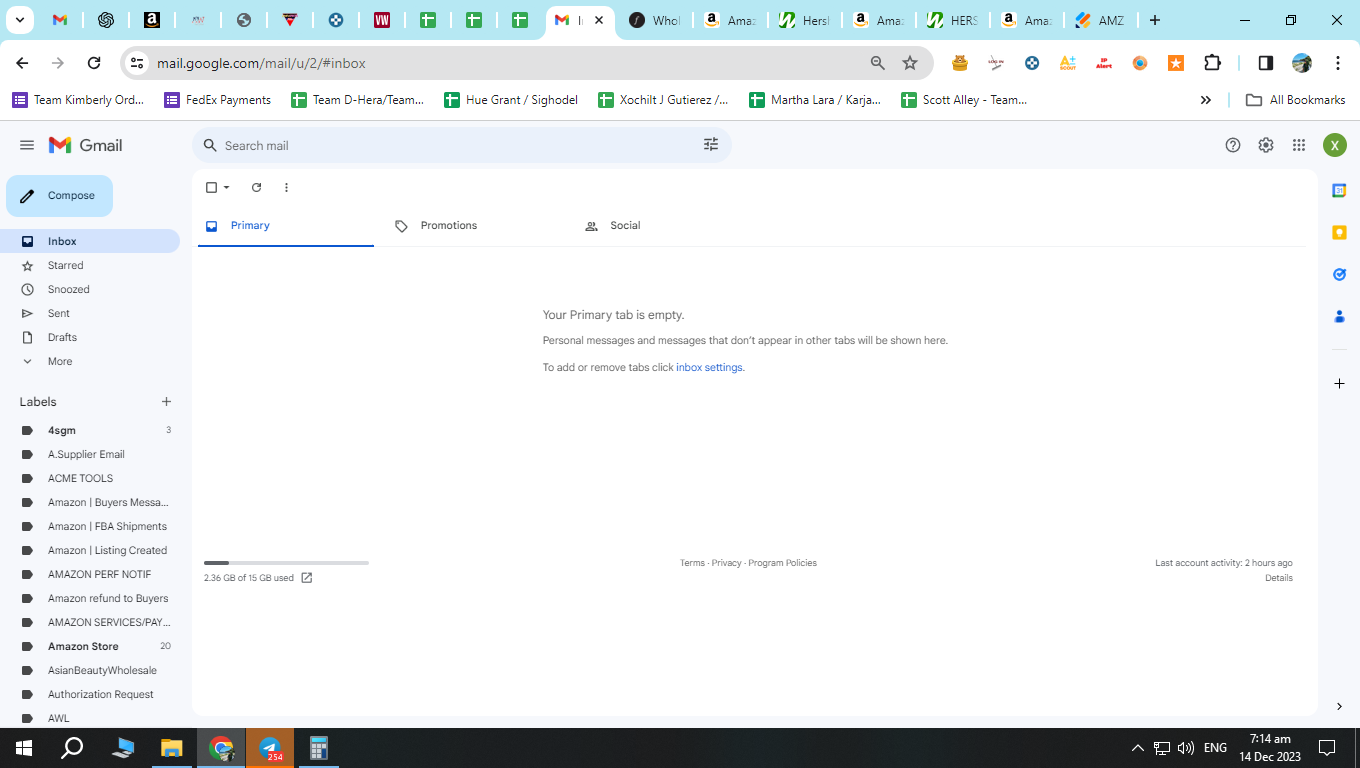Open Gmail Settings gear icon

1266,145
